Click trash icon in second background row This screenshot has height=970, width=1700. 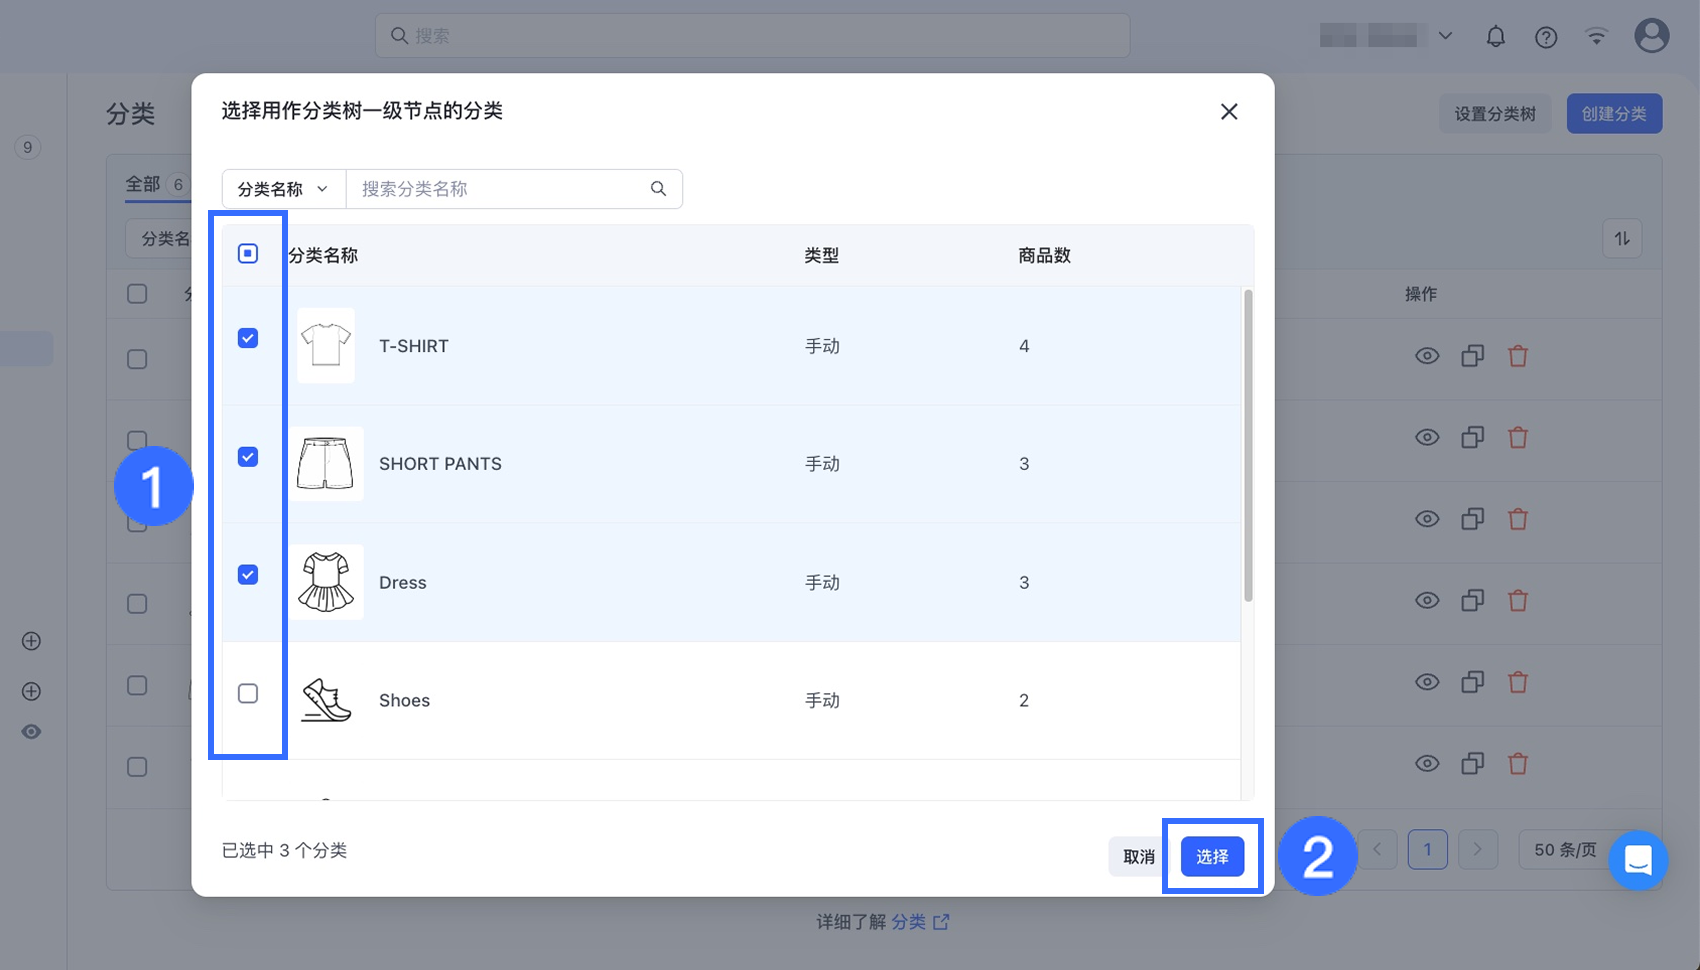pos(1518,437)
